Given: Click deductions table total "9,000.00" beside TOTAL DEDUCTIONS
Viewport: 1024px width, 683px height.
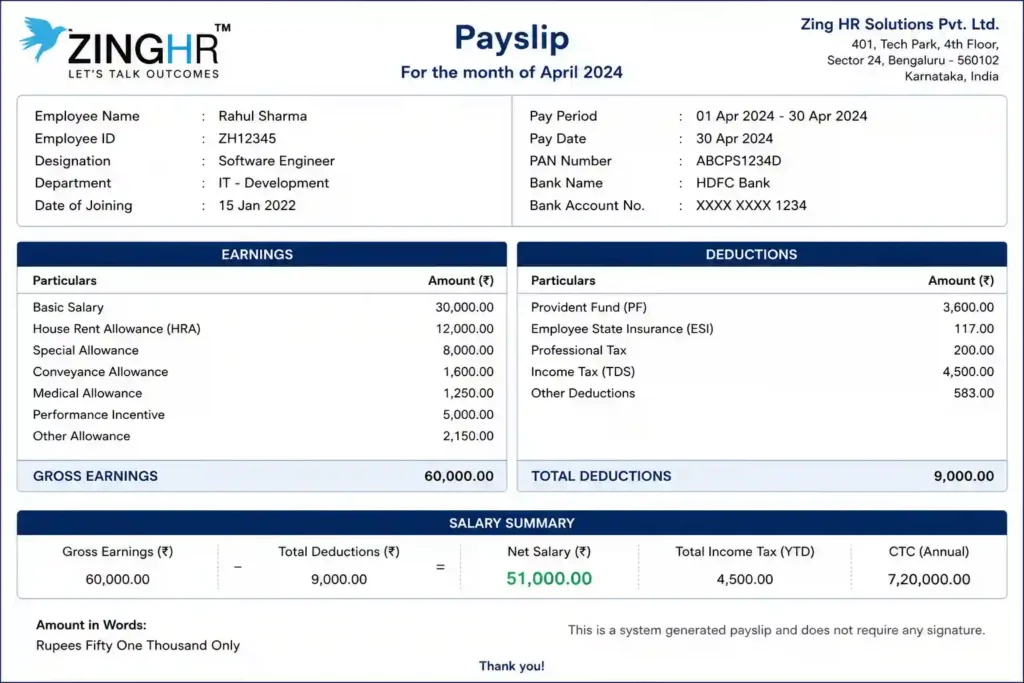Looking at the screenshot, I should tap(963, 476).
